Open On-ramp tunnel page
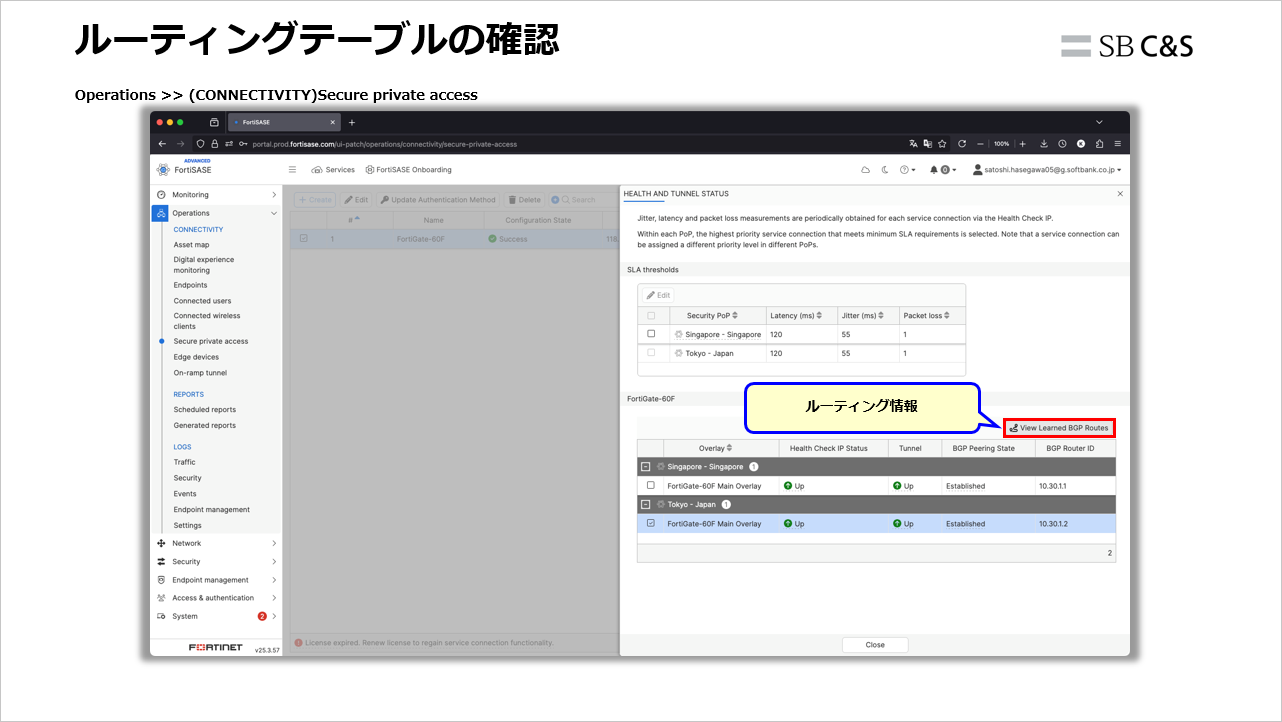1282x722 pixels. 200,373
